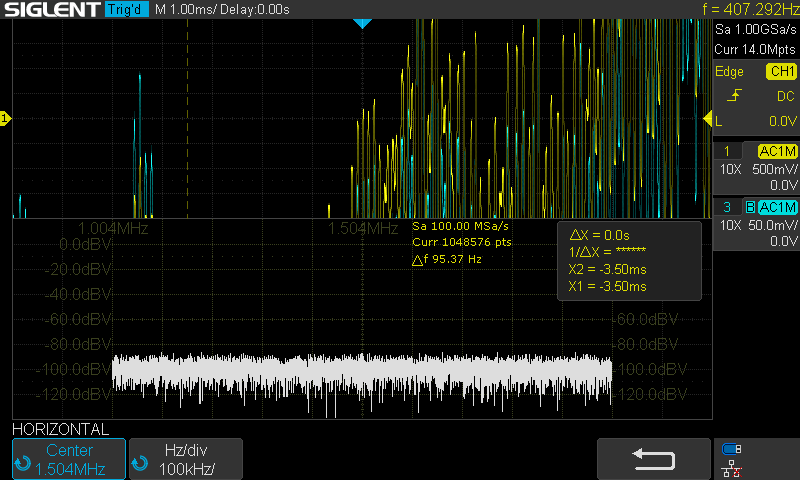This screenshot has width=800, height=480.
Task: Click the SIGLENT logo
Action: [52, 9]
